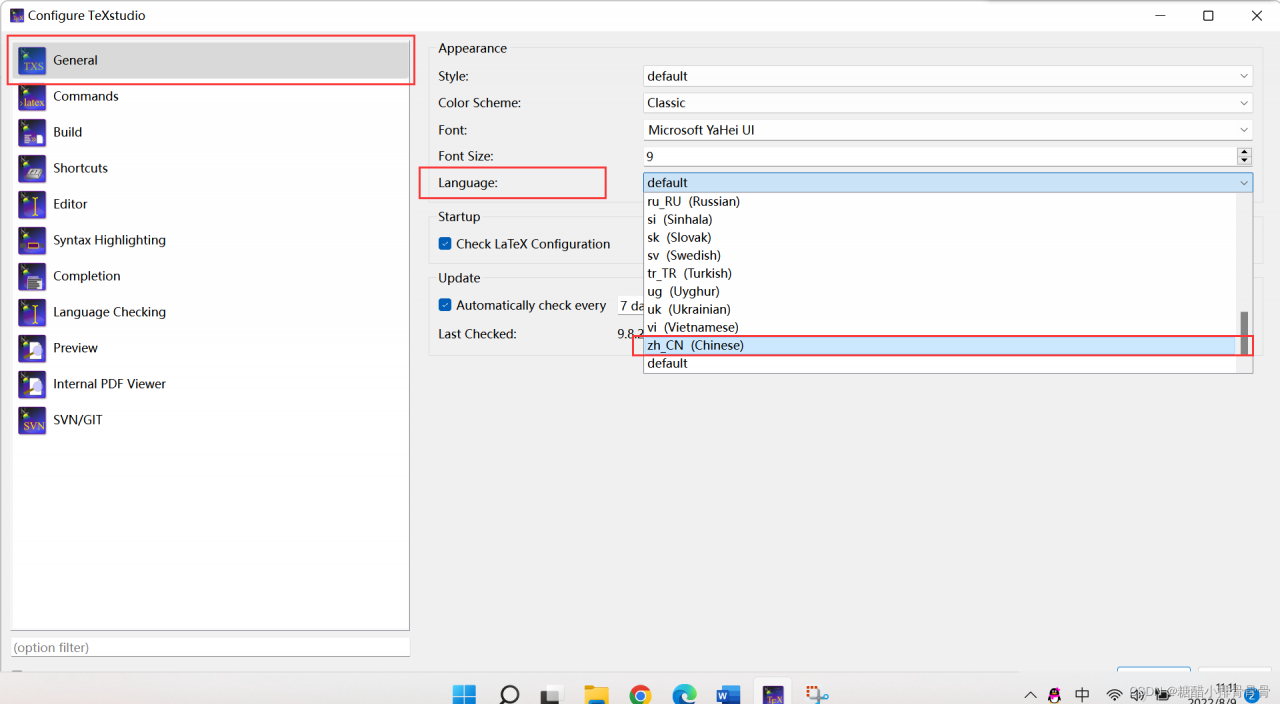
Task: Open the Editor settings page
Action: click(210, 204)
